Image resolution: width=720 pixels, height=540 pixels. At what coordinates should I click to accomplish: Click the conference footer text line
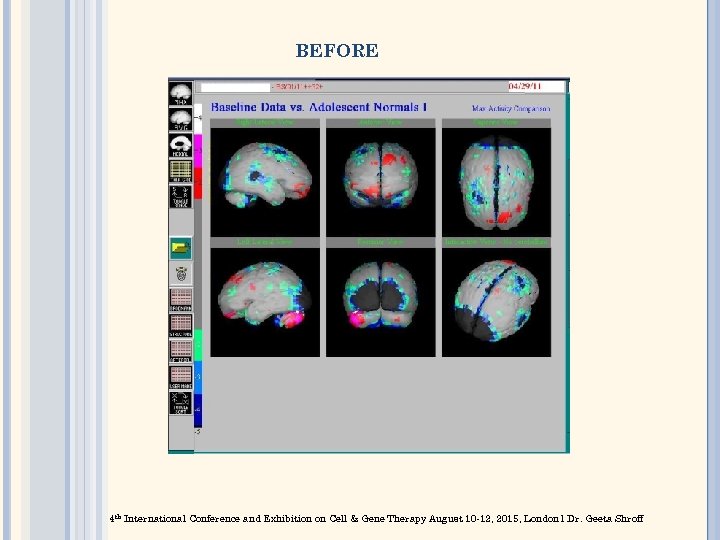[377, 518]
